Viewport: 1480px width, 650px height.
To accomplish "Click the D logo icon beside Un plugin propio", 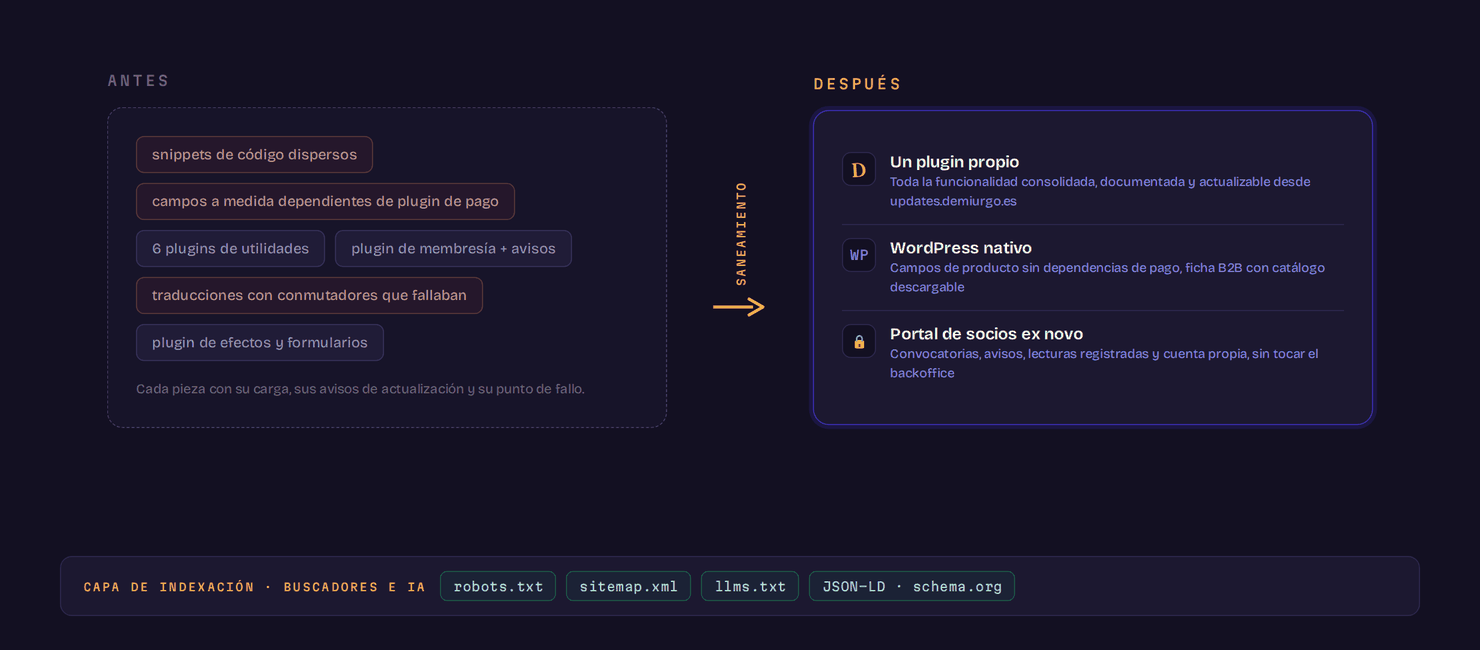I will [x=859, y=170].
